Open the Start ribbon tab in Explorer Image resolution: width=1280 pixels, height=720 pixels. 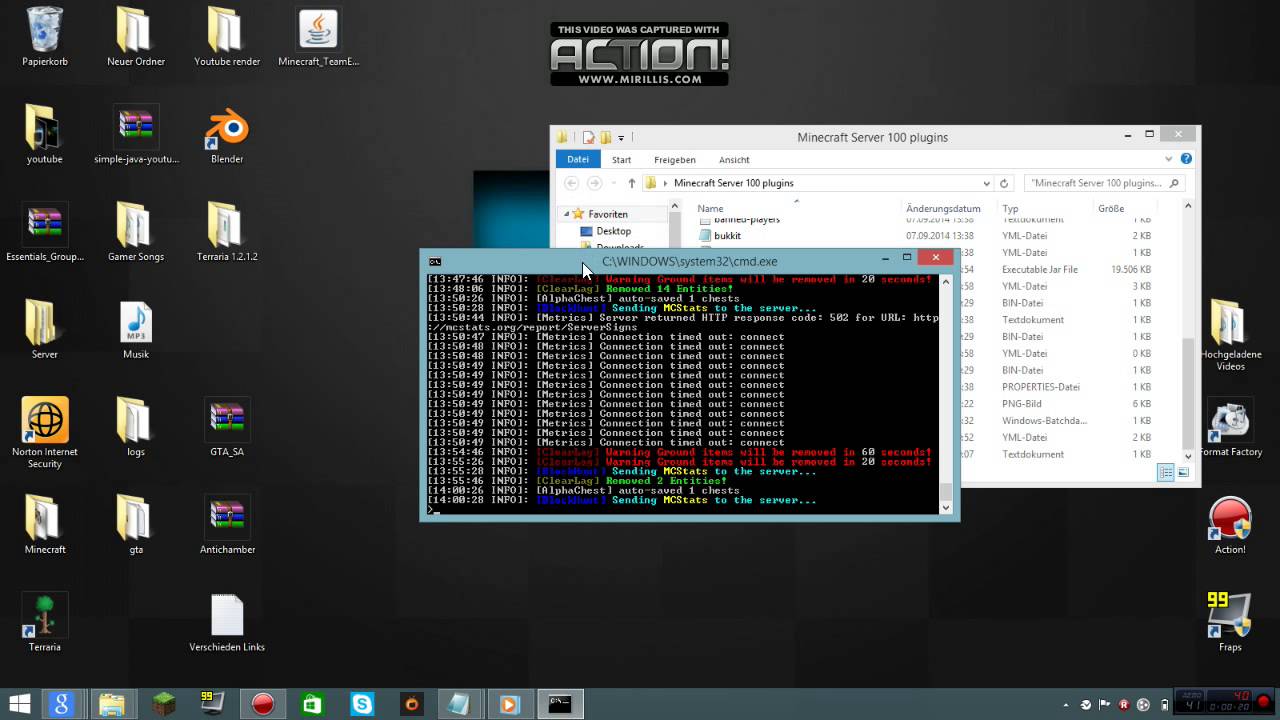621,159
